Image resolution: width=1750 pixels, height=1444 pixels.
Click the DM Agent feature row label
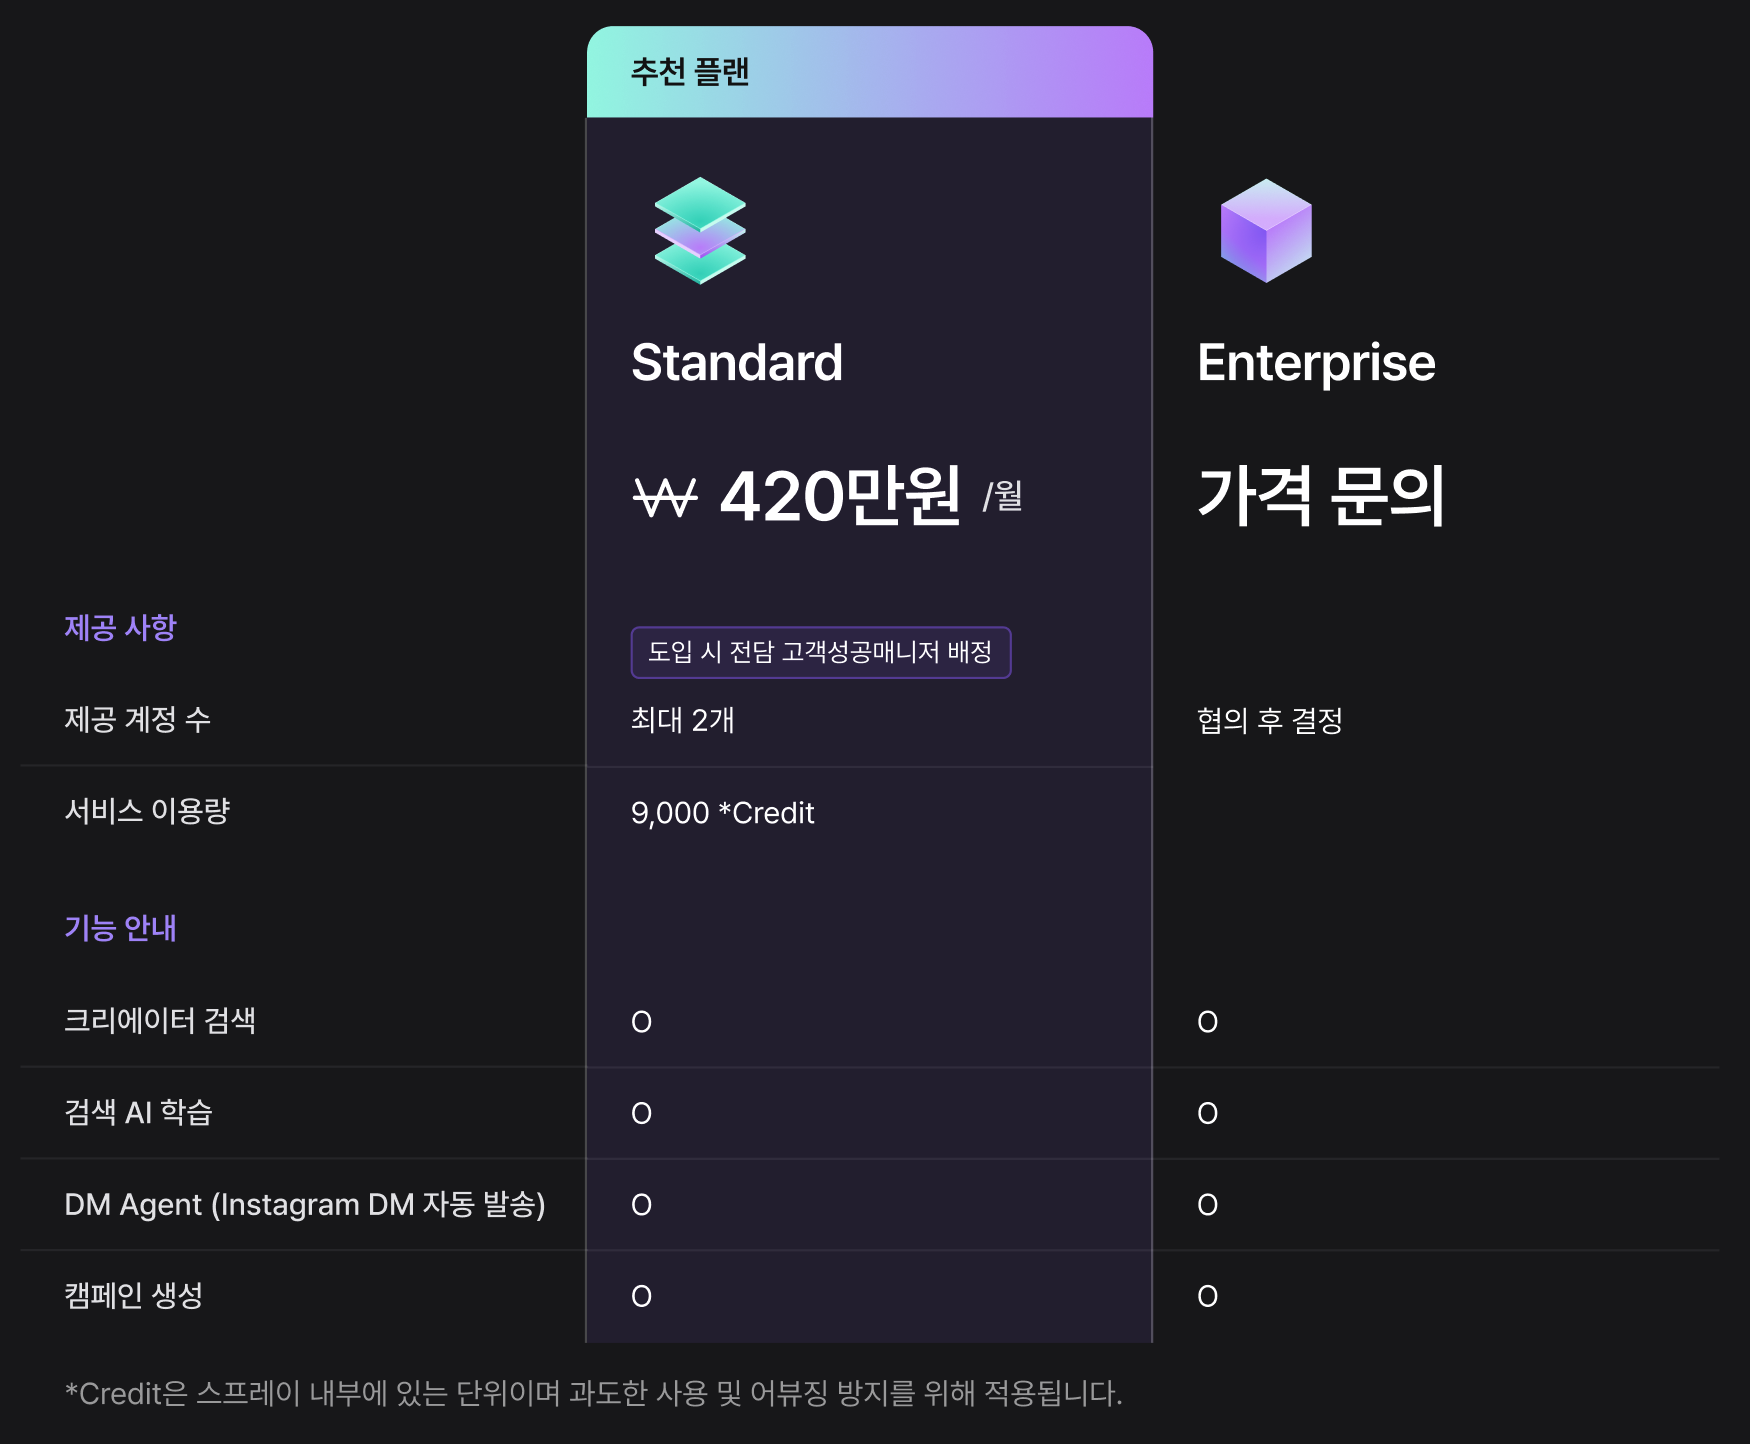coord(305,1204)
